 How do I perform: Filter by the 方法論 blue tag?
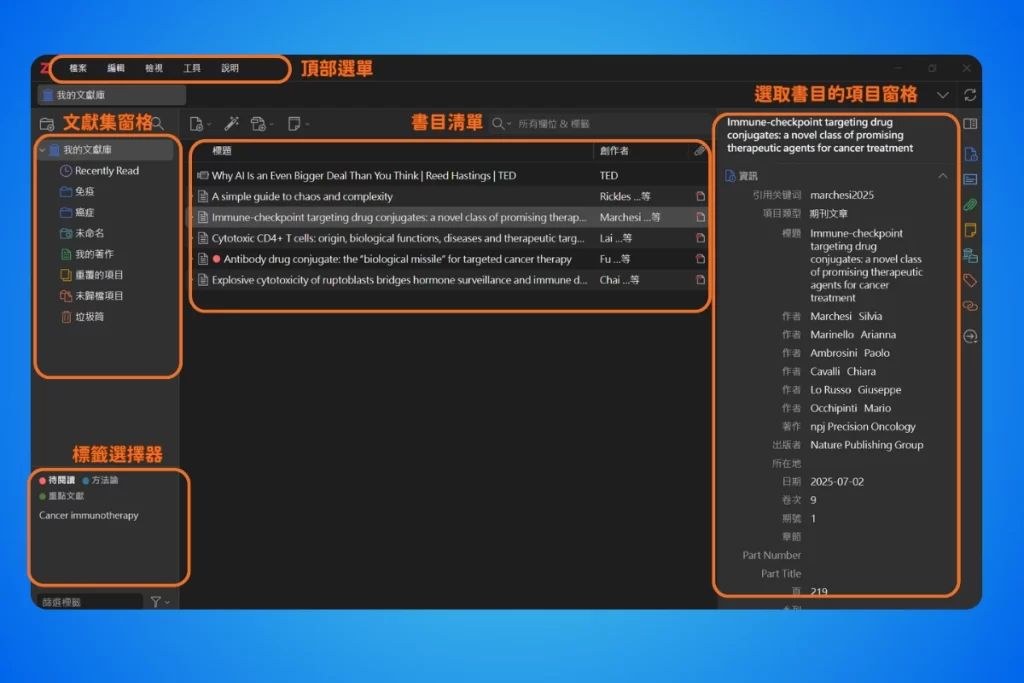pyautogui.click(x=101, y=481)
